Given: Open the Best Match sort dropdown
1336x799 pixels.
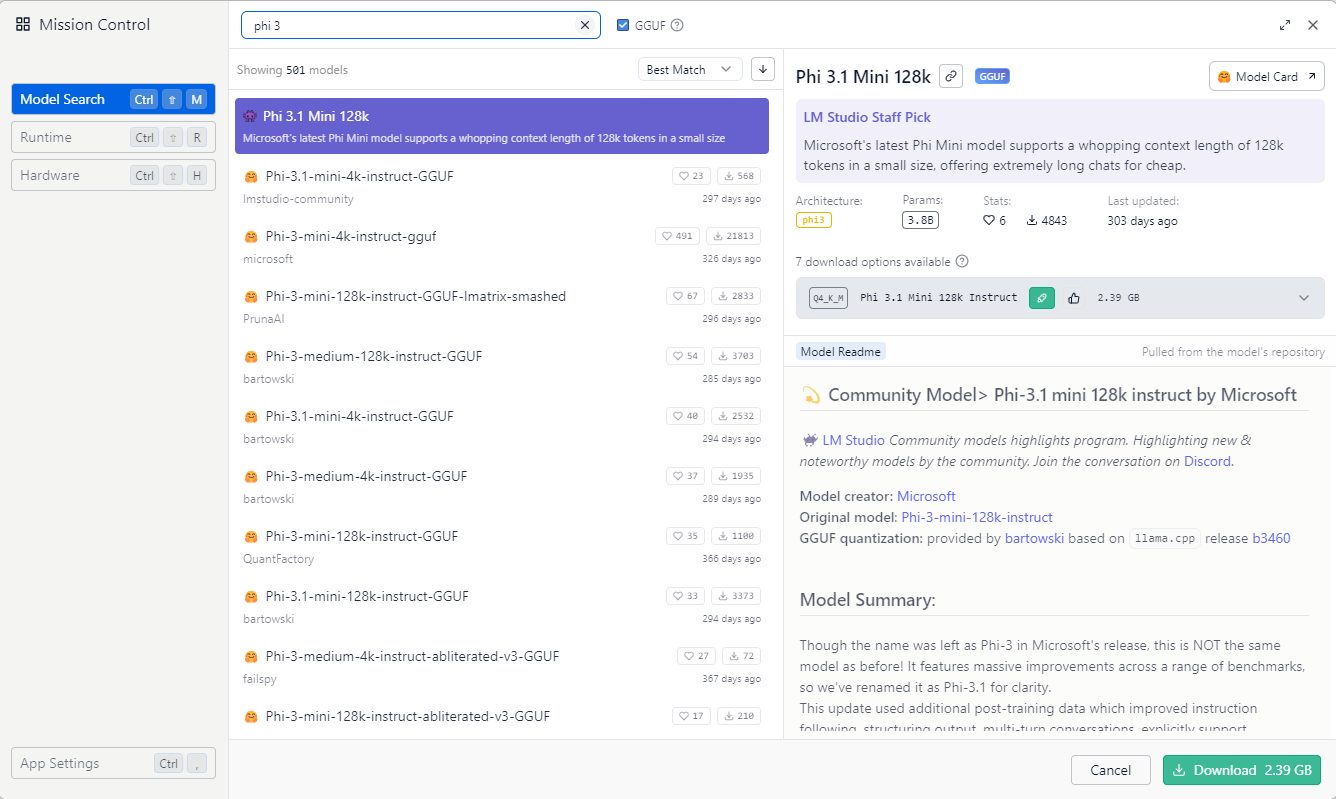Looking at the screenshot, I should [690, 69].
